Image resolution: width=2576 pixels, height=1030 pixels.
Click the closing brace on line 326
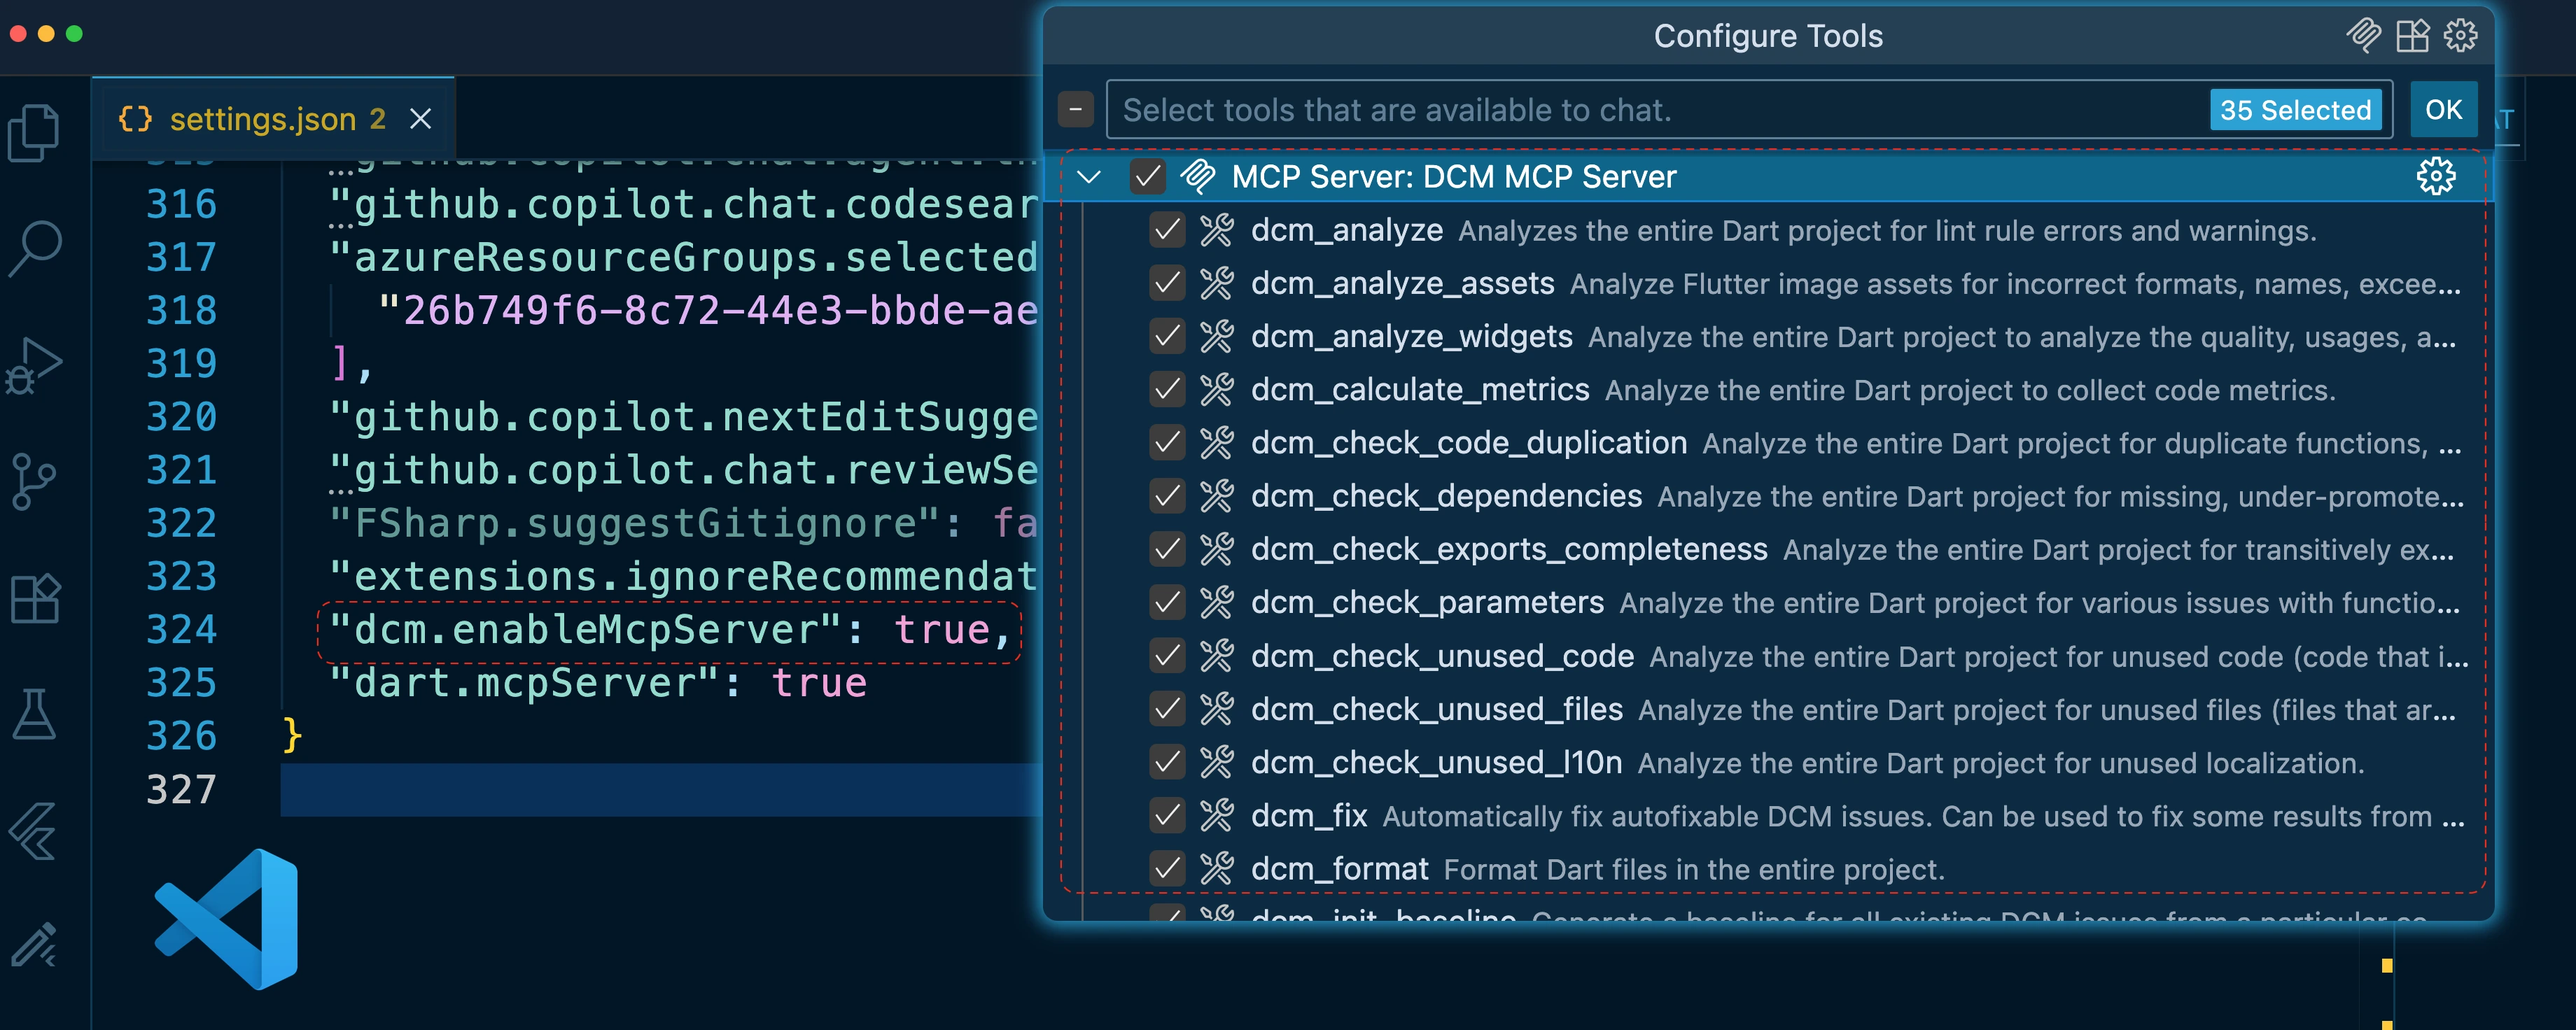click(x=292, y=736)
